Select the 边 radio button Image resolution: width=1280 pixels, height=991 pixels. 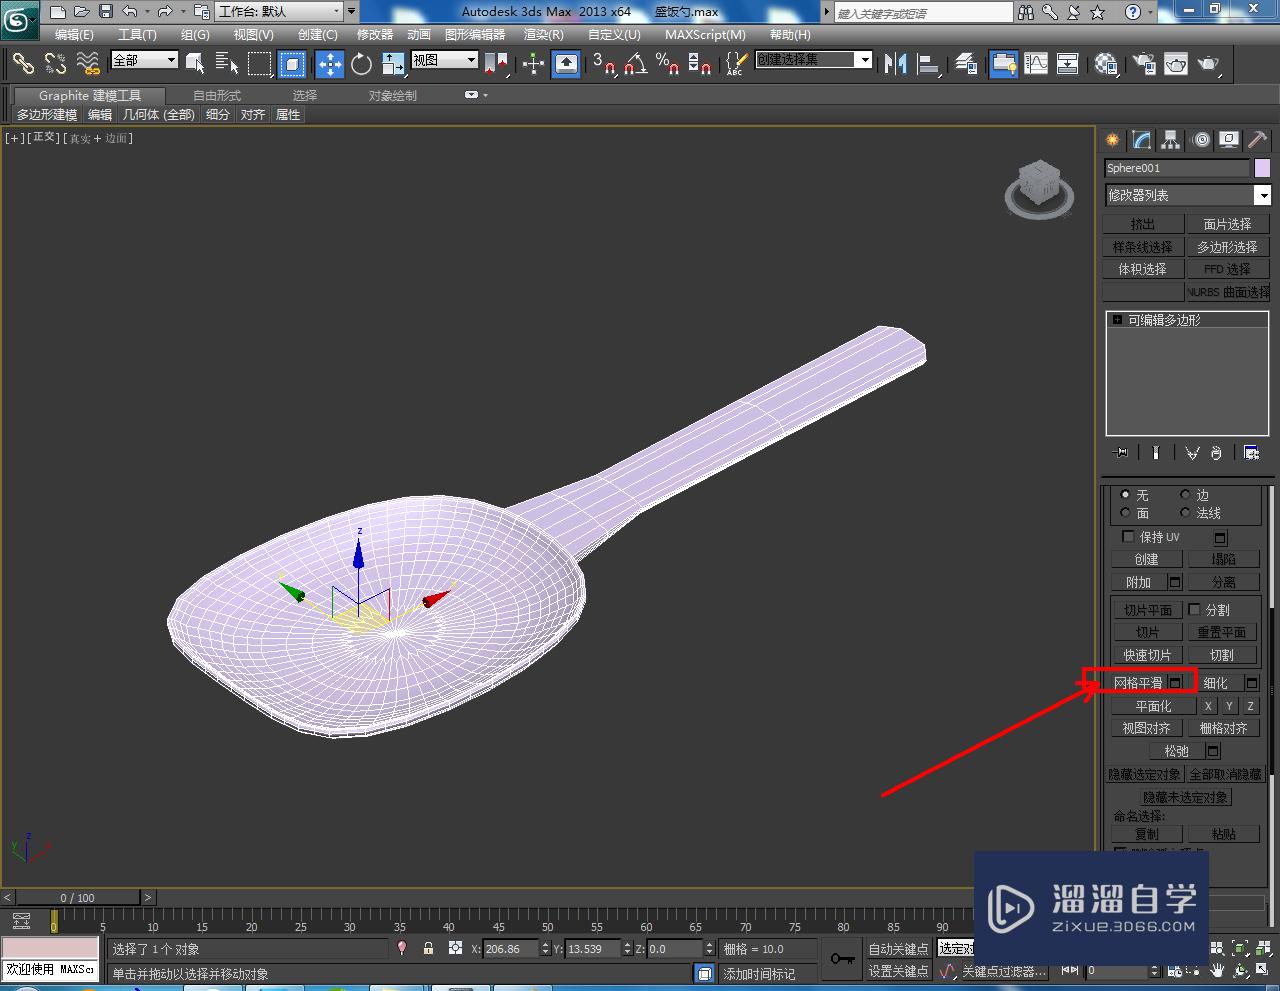(x=1185, y=495)
